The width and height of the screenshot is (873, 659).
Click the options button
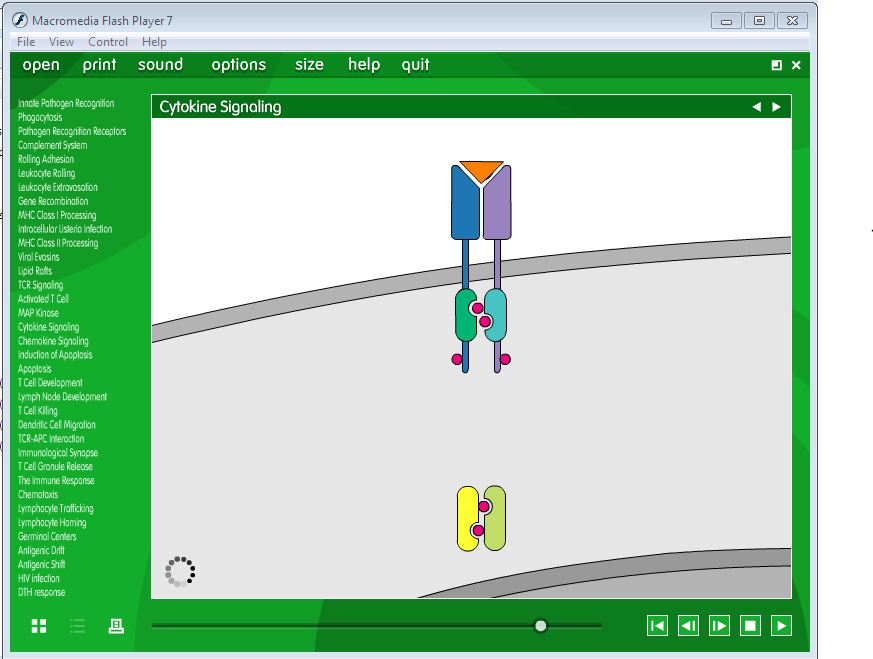pyautogui.click(x=238, y=65)
